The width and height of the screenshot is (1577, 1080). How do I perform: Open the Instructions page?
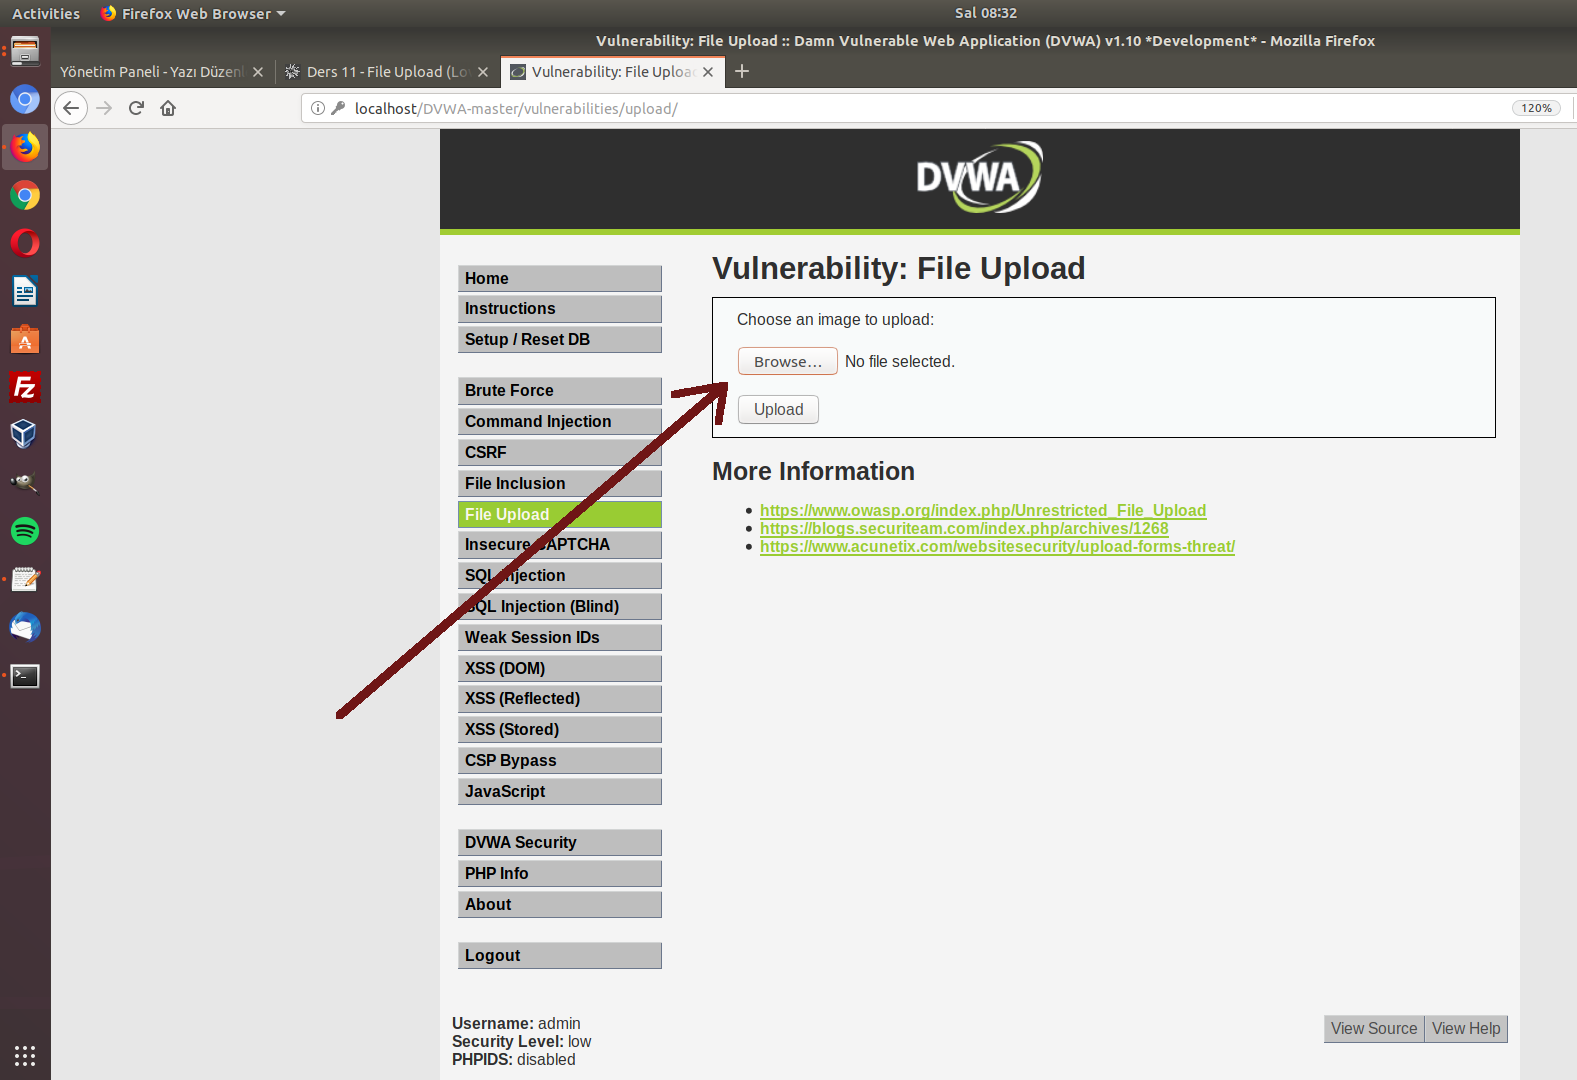pos(560,309)
